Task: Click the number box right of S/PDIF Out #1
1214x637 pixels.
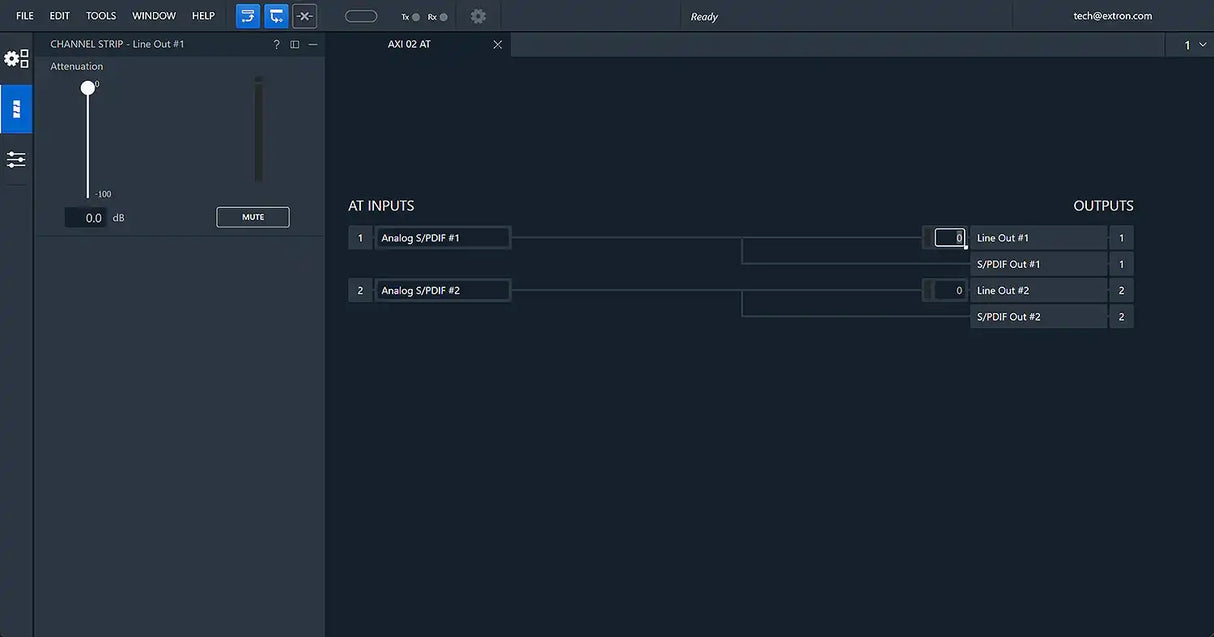Action: point(1121,264)
